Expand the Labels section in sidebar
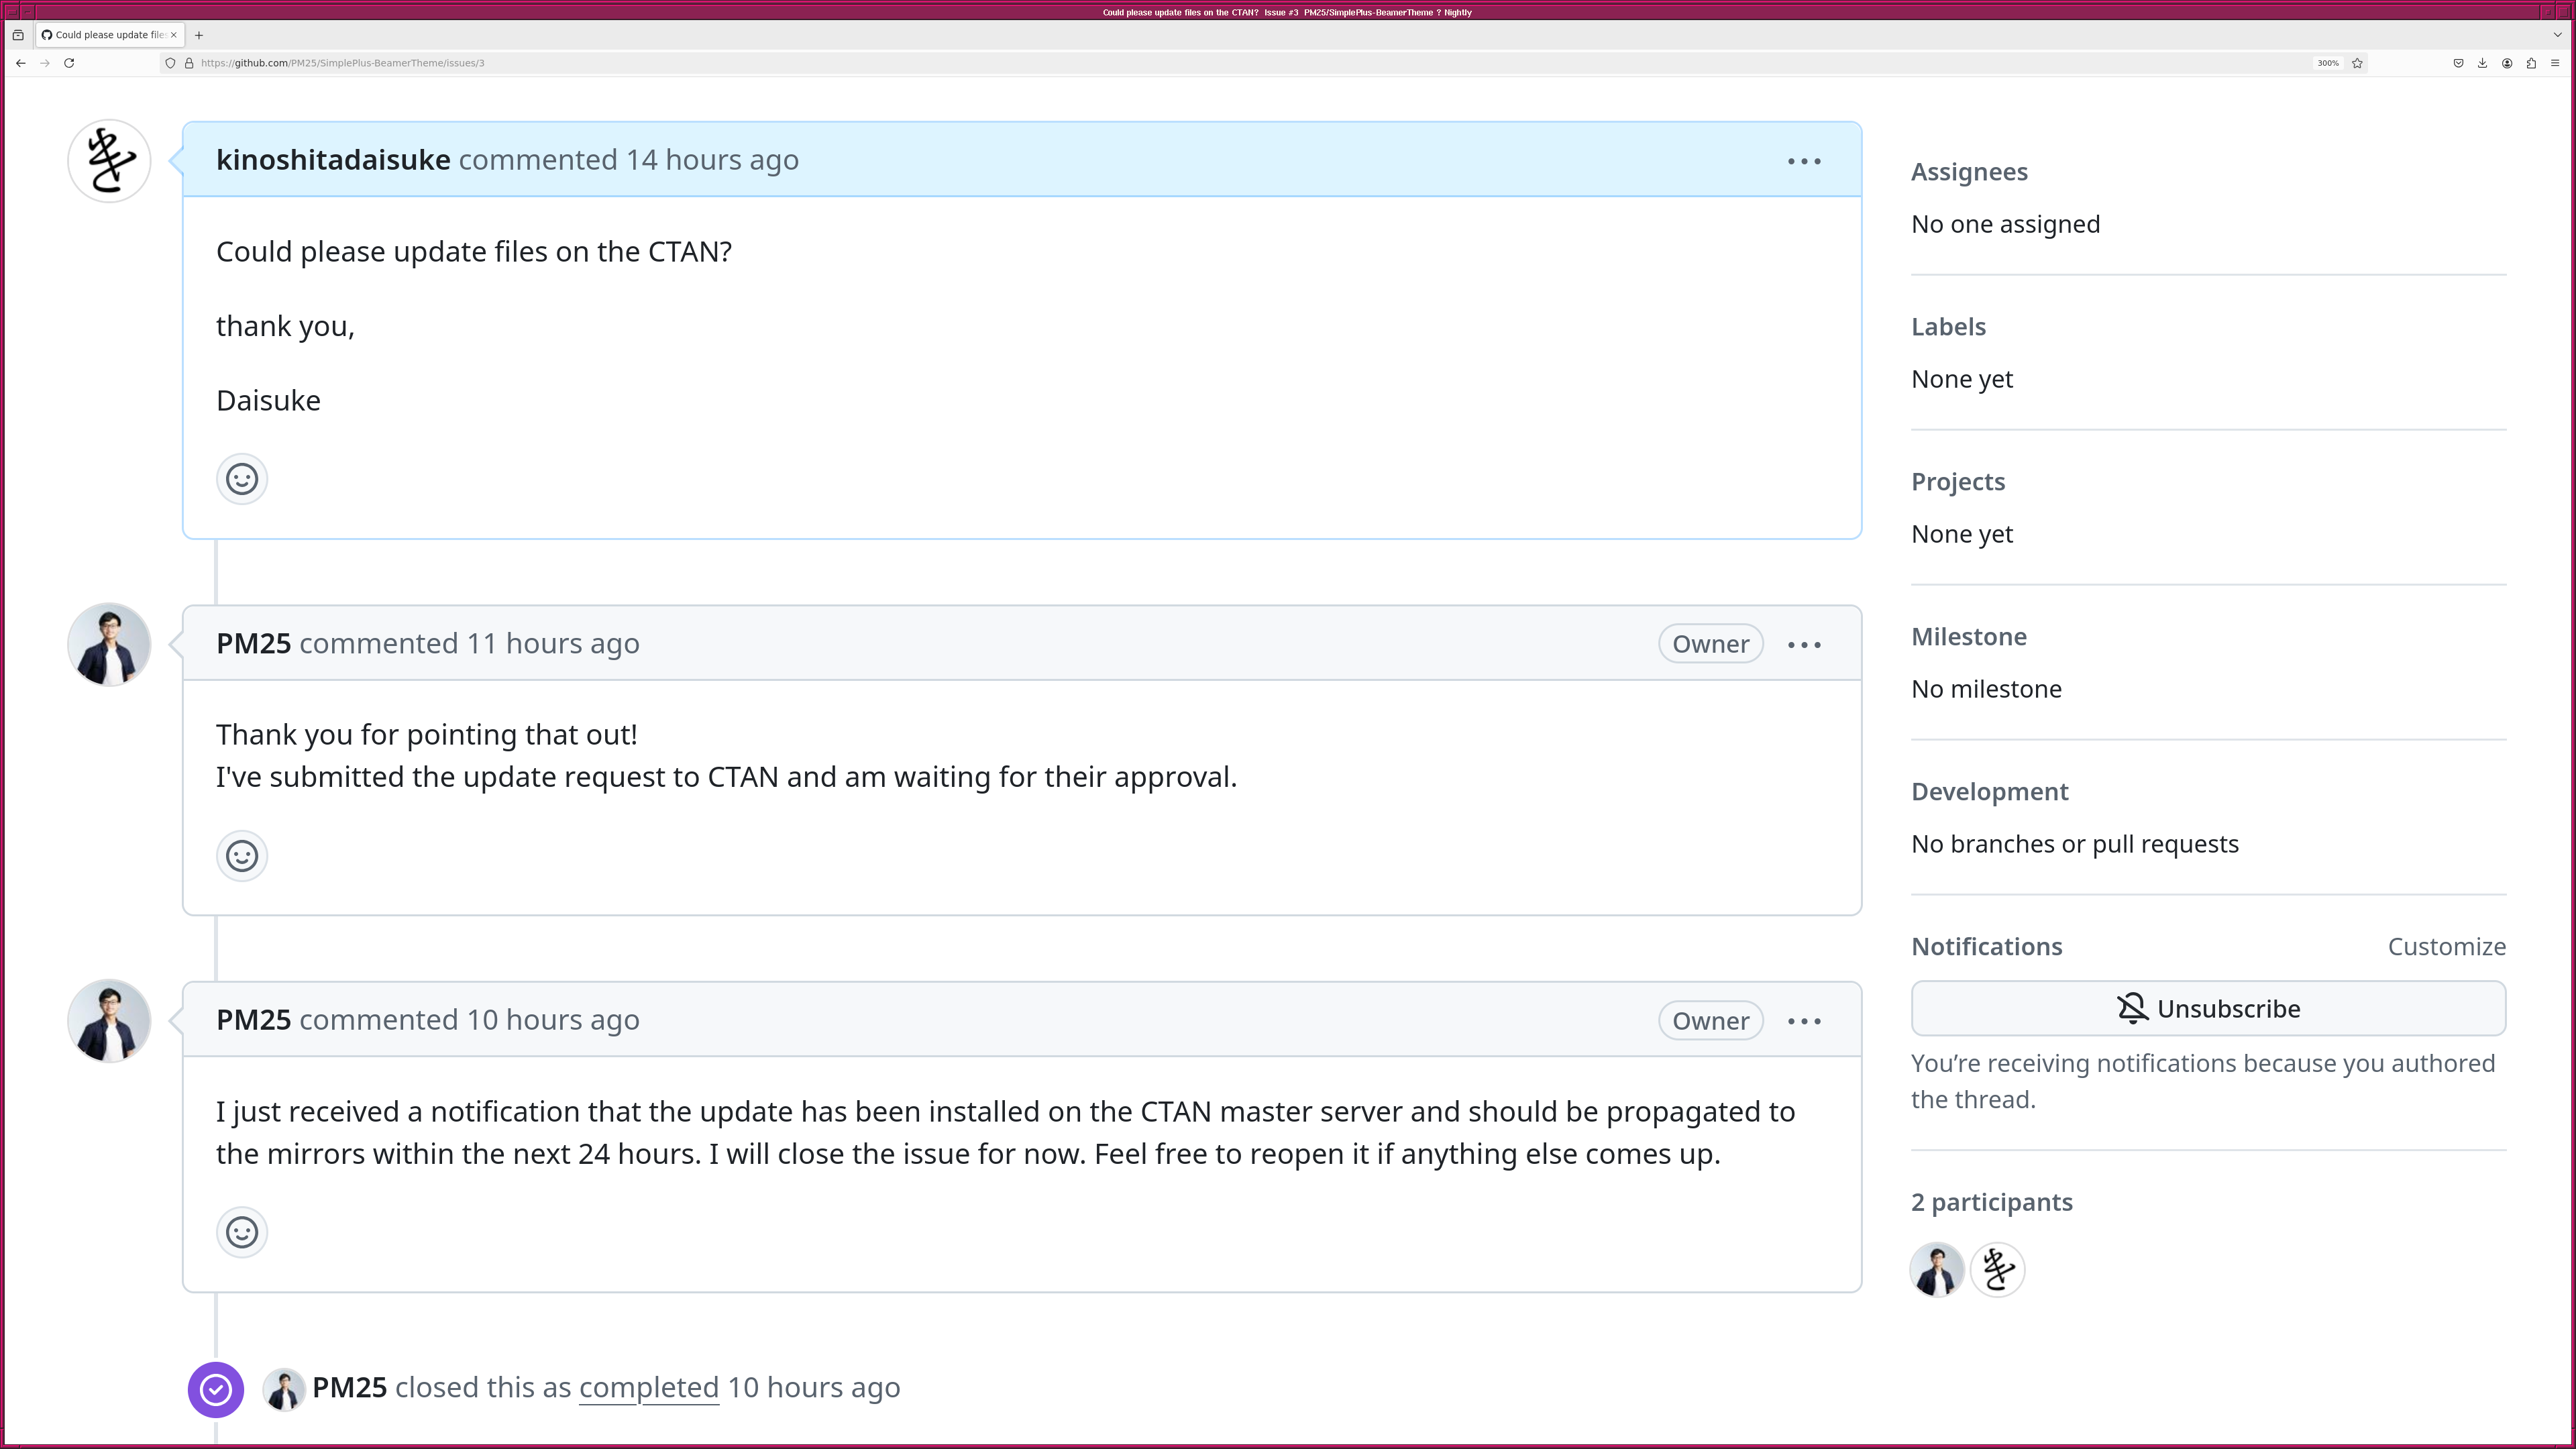2576x1449 pixels. pyautogui.click(x=1948, y=325)
